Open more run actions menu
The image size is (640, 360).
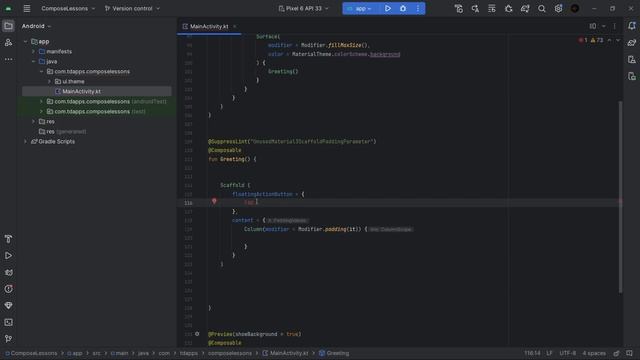(418, 8)
